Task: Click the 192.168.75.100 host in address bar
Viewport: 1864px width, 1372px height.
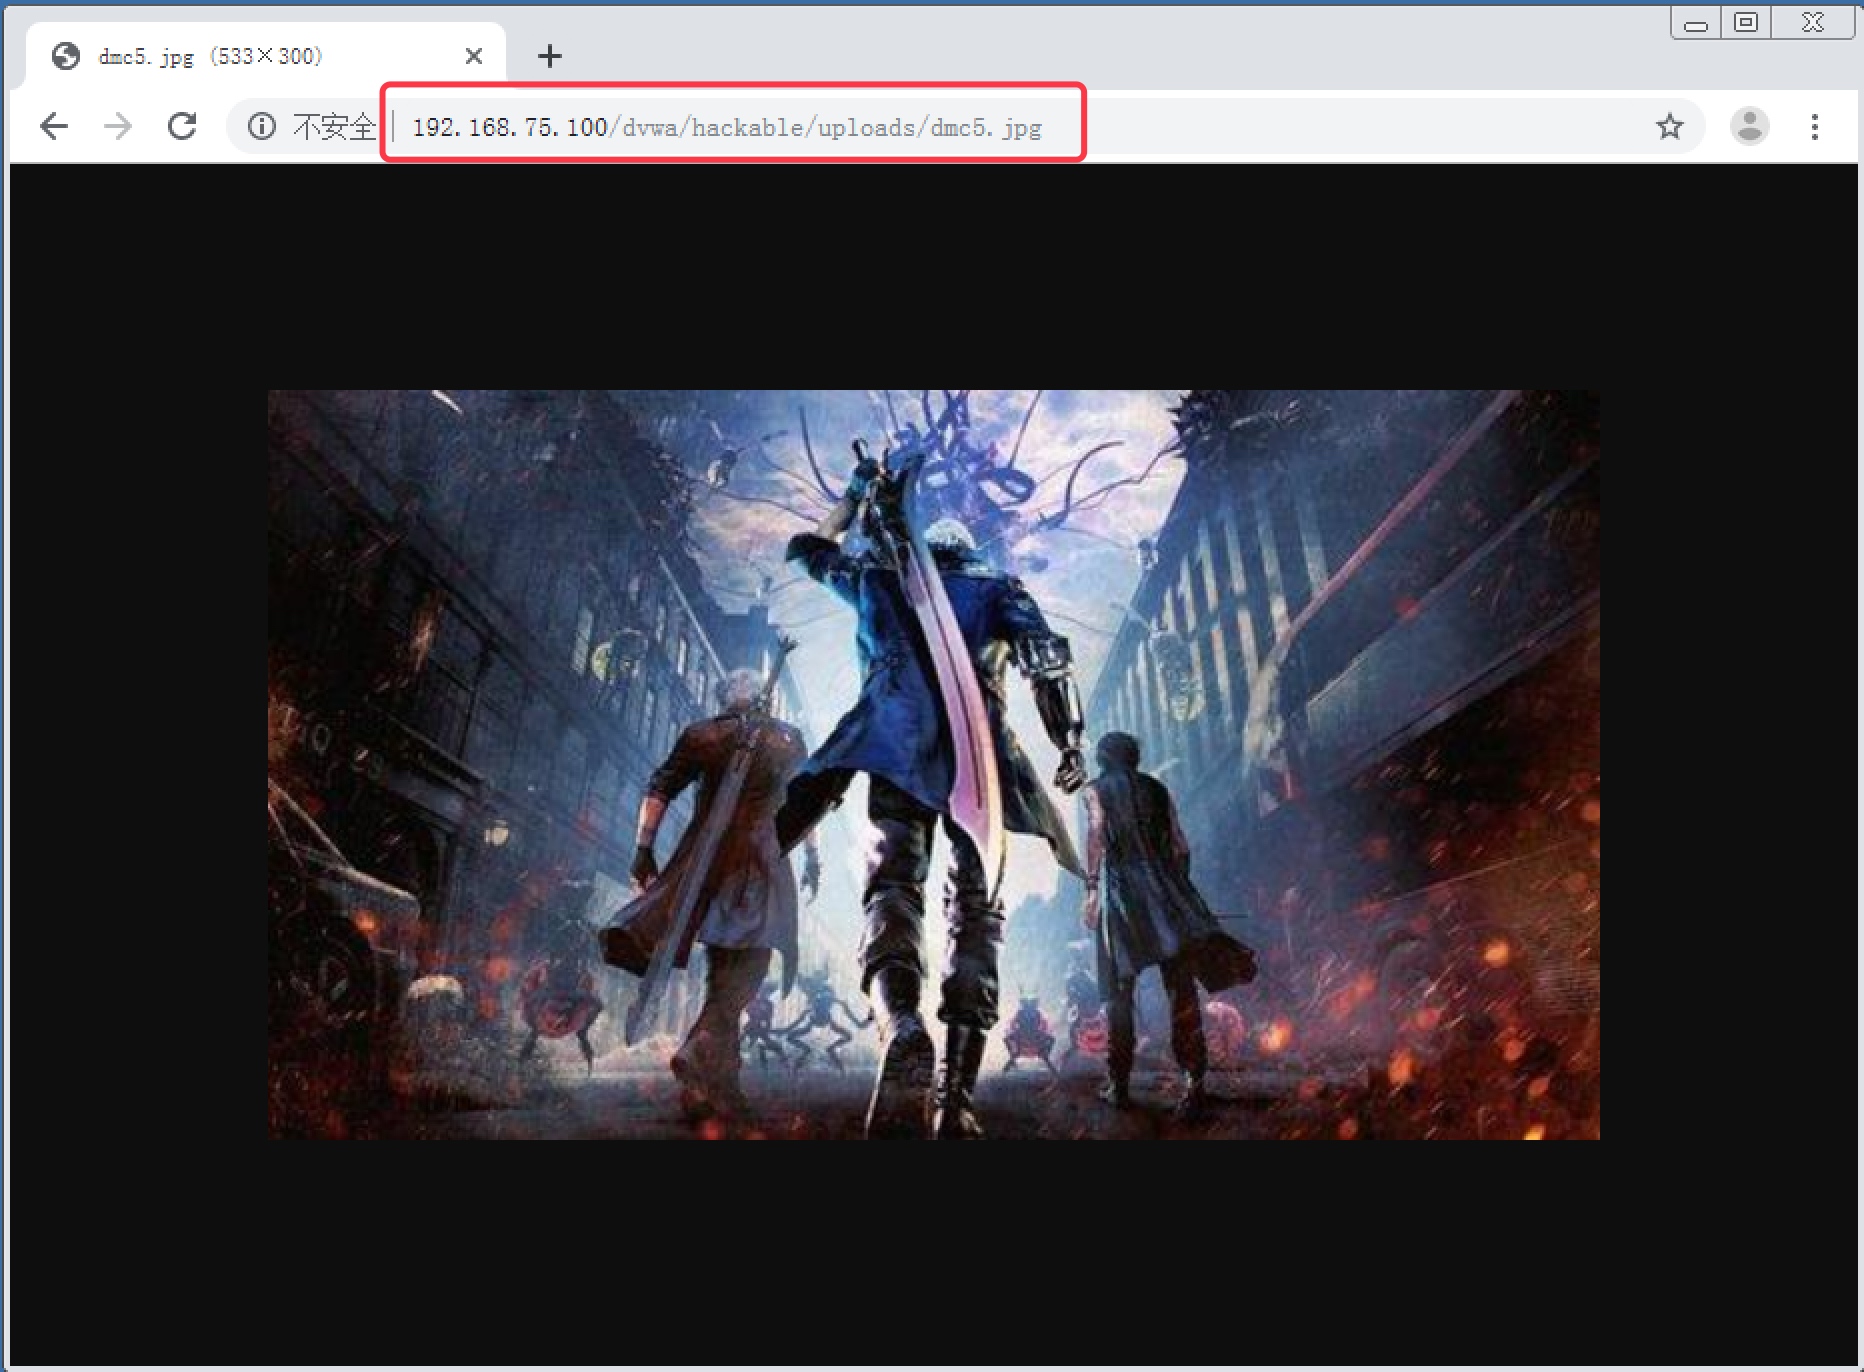Action: [510, 128]
